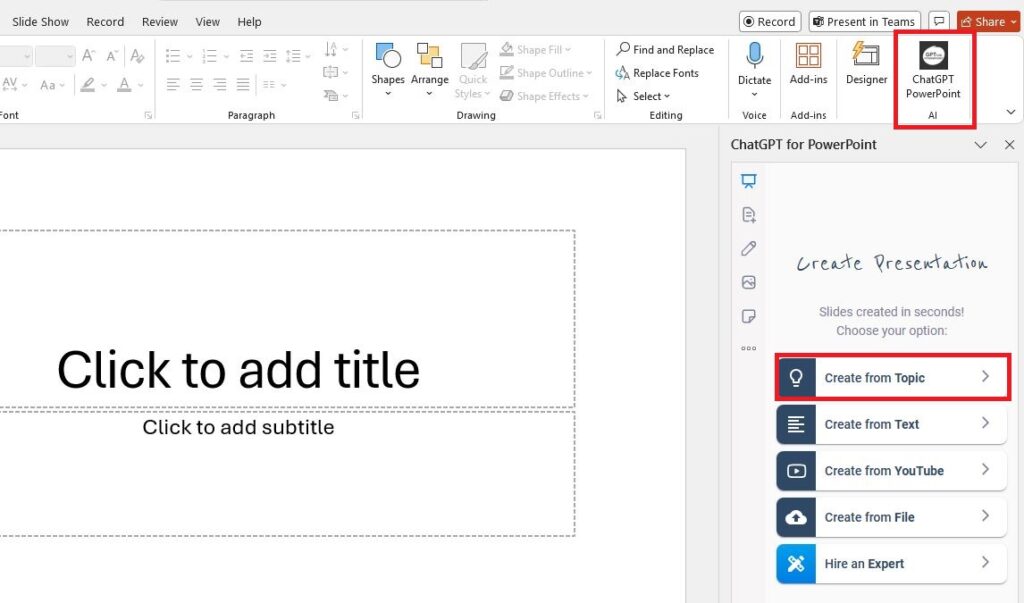Click Find and Replace
1024x603 pixels.
(665, 50)
